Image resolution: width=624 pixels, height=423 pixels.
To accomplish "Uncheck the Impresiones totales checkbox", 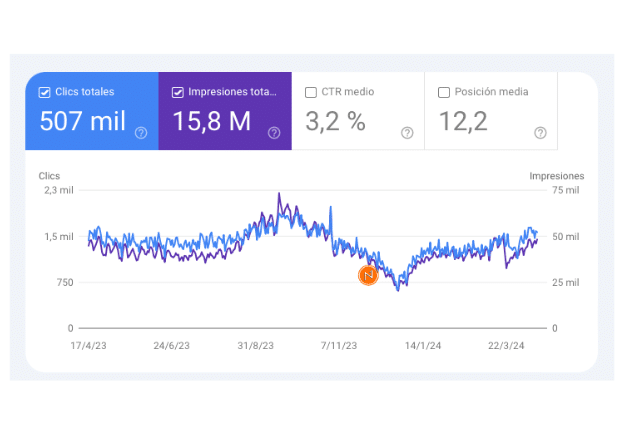I will pyautogui.click(x=178, y=92).
